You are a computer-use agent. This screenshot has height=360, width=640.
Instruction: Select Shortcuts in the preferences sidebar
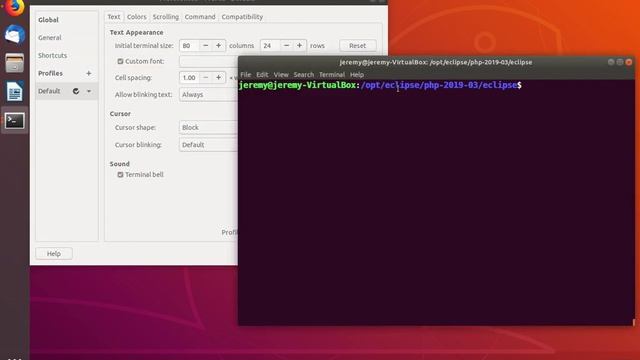(52, 56)
